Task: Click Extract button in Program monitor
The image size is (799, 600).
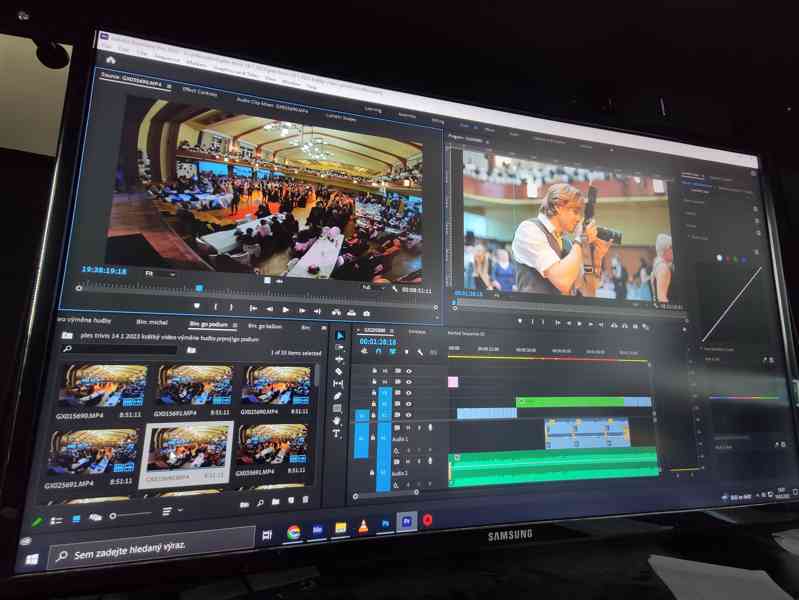Action: click(x=625, y=325)
